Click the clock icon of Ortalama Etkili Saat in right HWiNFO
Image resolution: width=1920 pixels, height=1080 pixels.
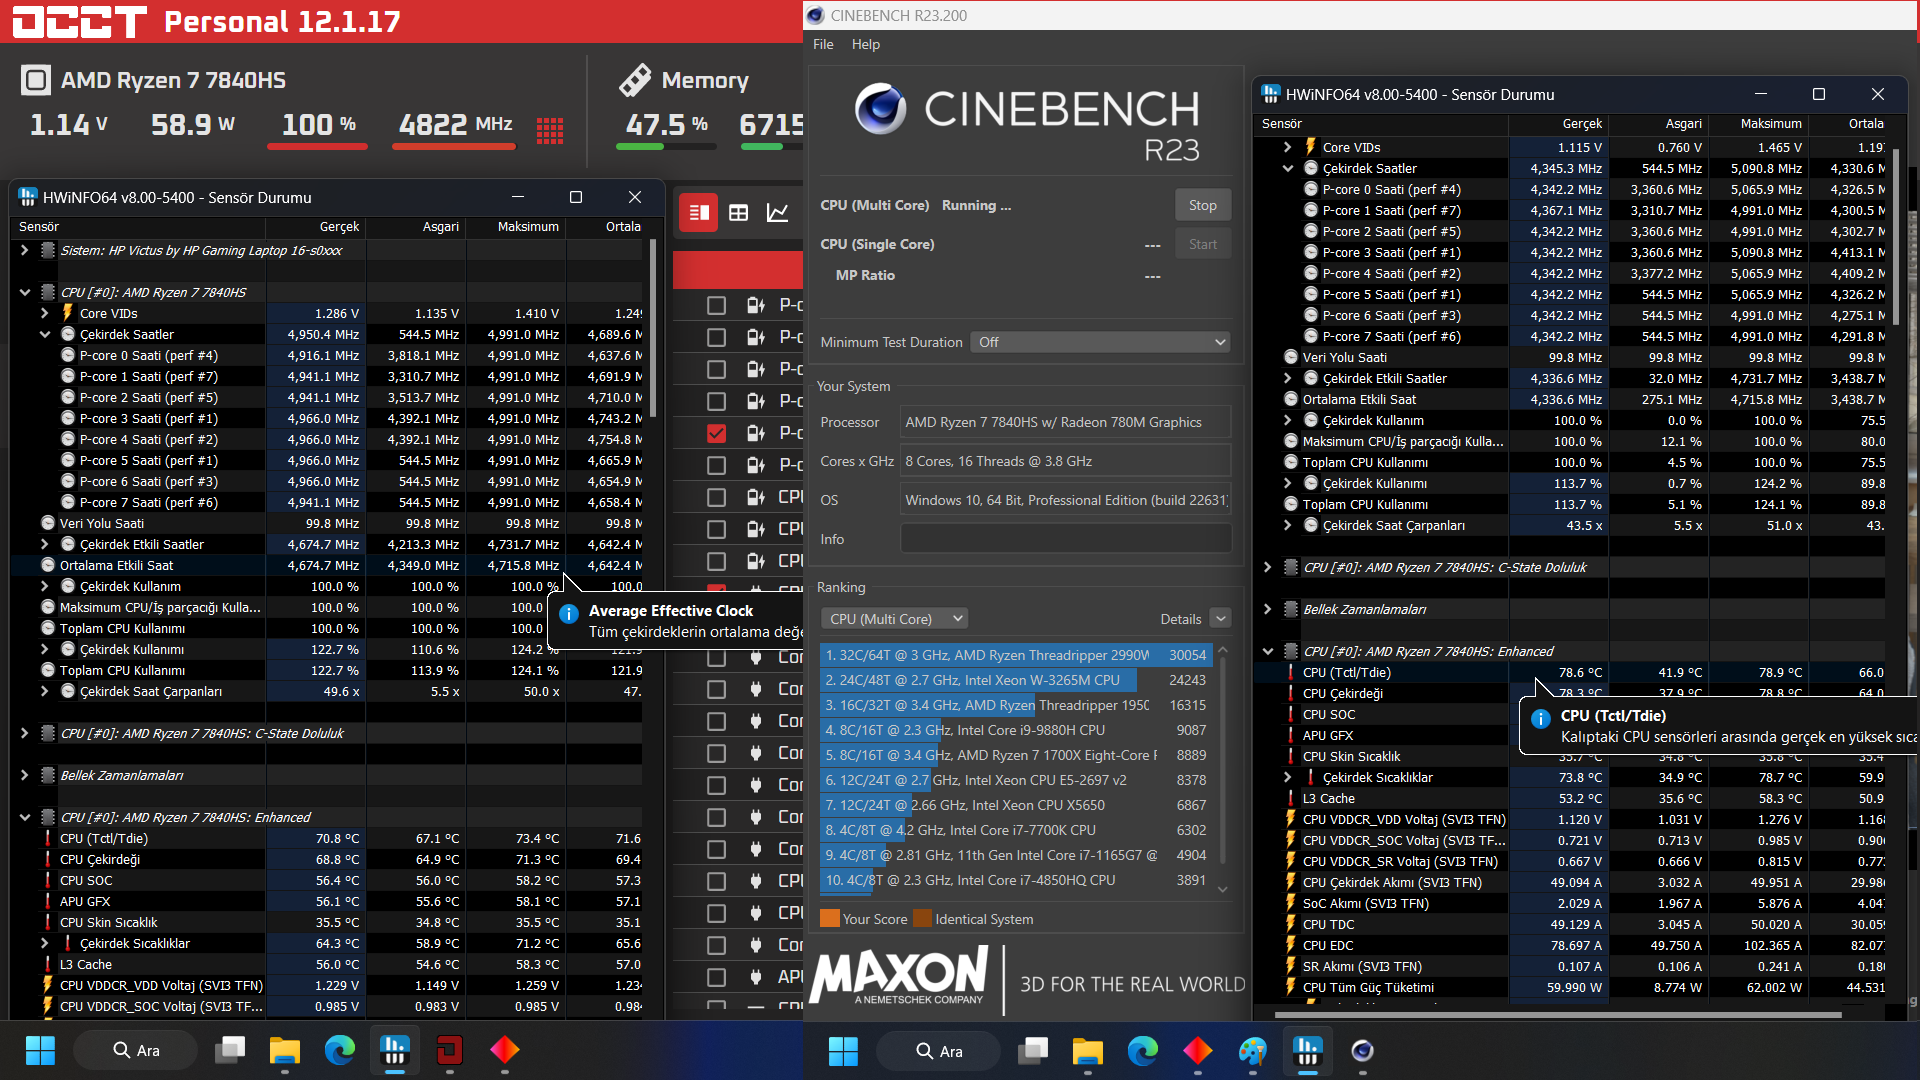[x=1291, y=399]
